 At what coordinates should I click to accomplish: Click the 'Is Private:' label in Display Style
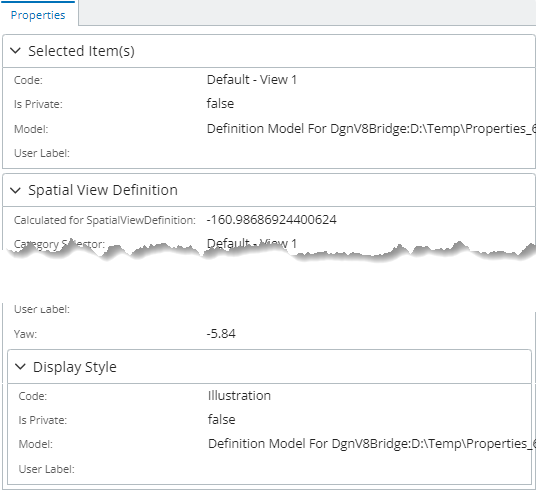(x=43, y=420)
